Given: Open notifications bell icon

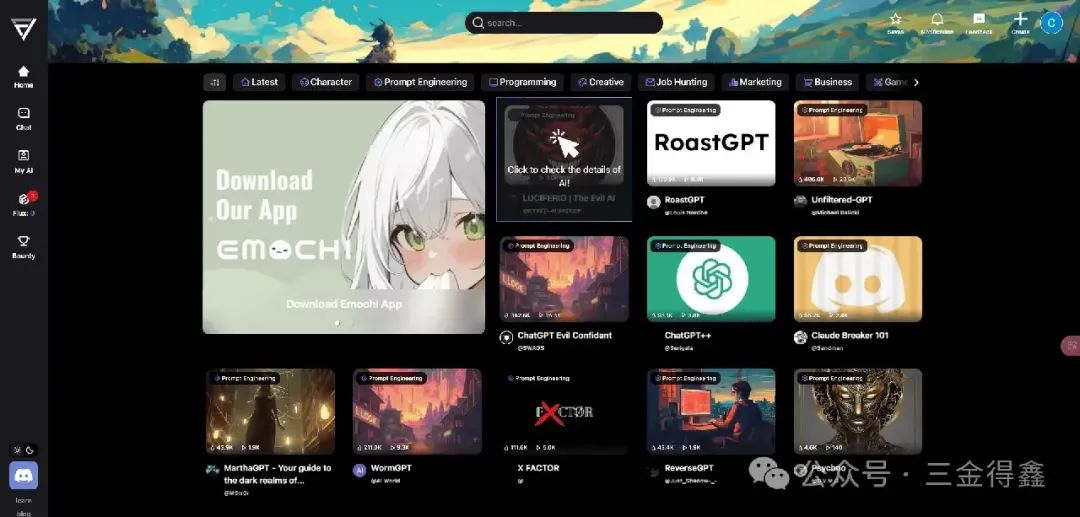Looking at the screenshot, I should (x=937, y=23).
